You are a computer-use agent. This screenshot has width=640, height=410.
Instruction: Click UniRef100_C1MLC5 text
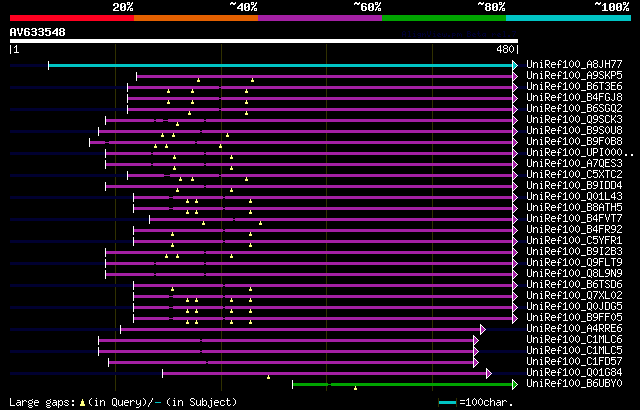pyautogui.click(x=574, y=351)
